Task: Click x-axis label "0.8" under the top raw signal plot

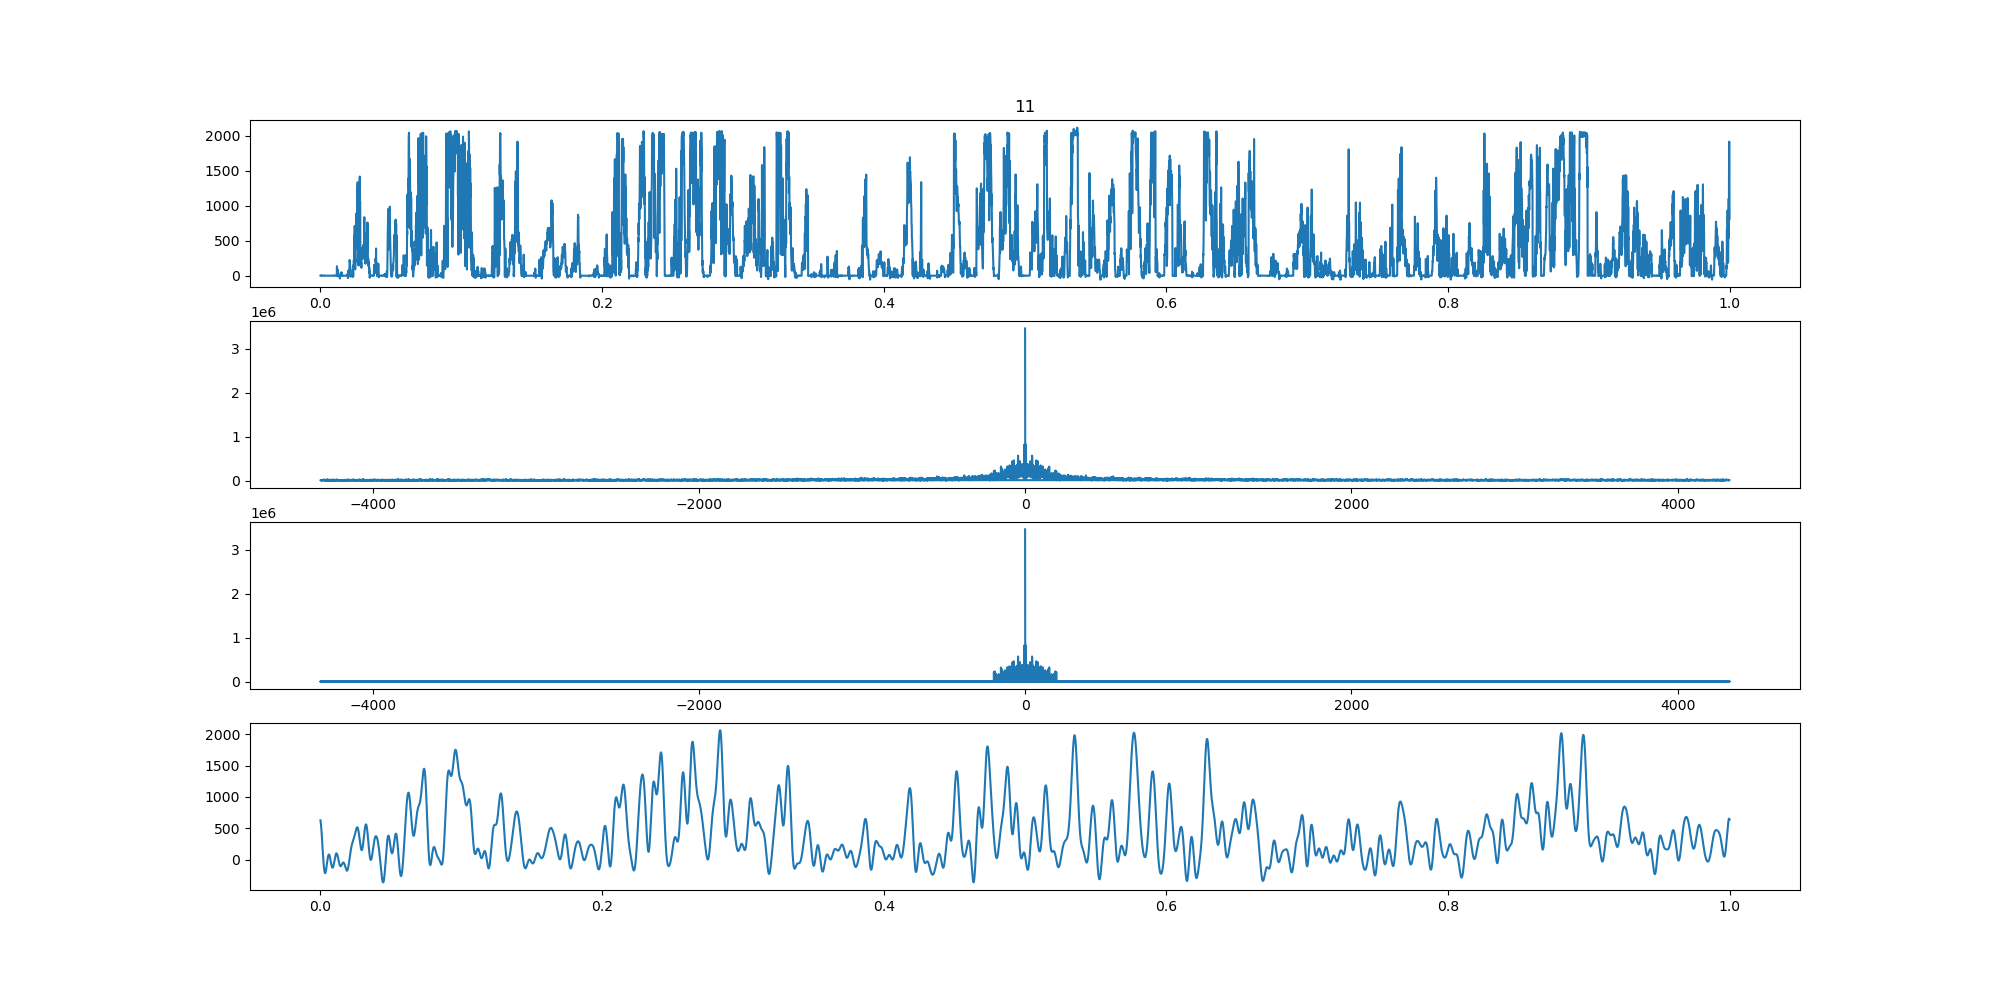Action: tap(1448, 303)
